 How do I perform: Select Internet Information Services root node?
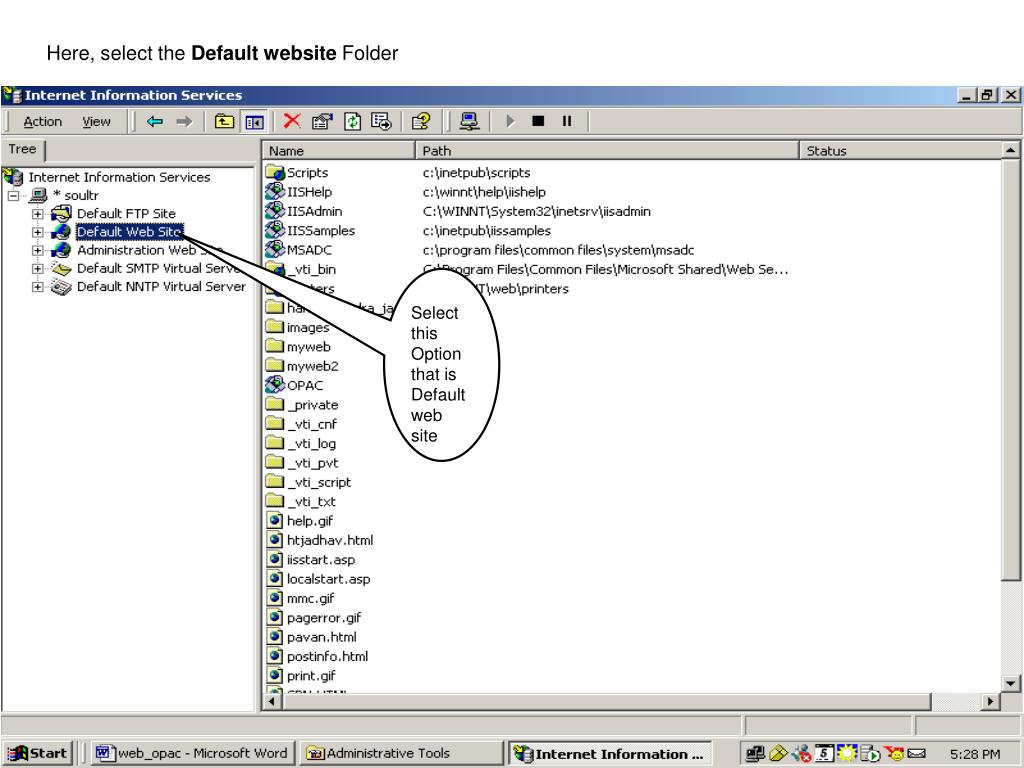pos(119,177)
